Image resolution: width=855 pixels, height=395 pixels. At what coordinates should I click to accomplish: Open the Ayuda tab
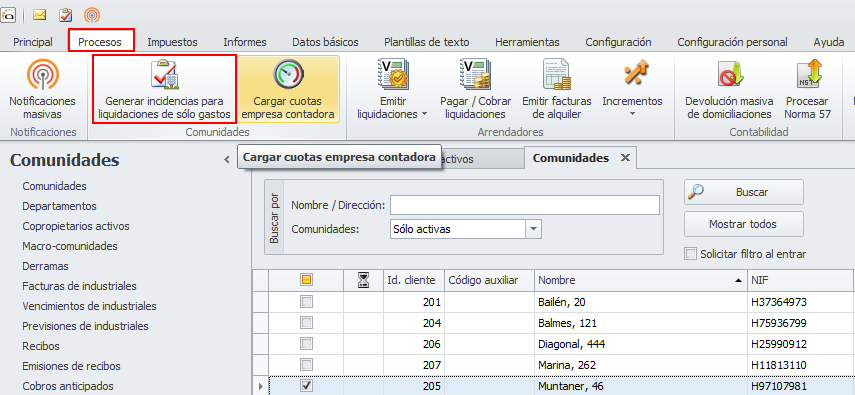[x=829, y=42]
